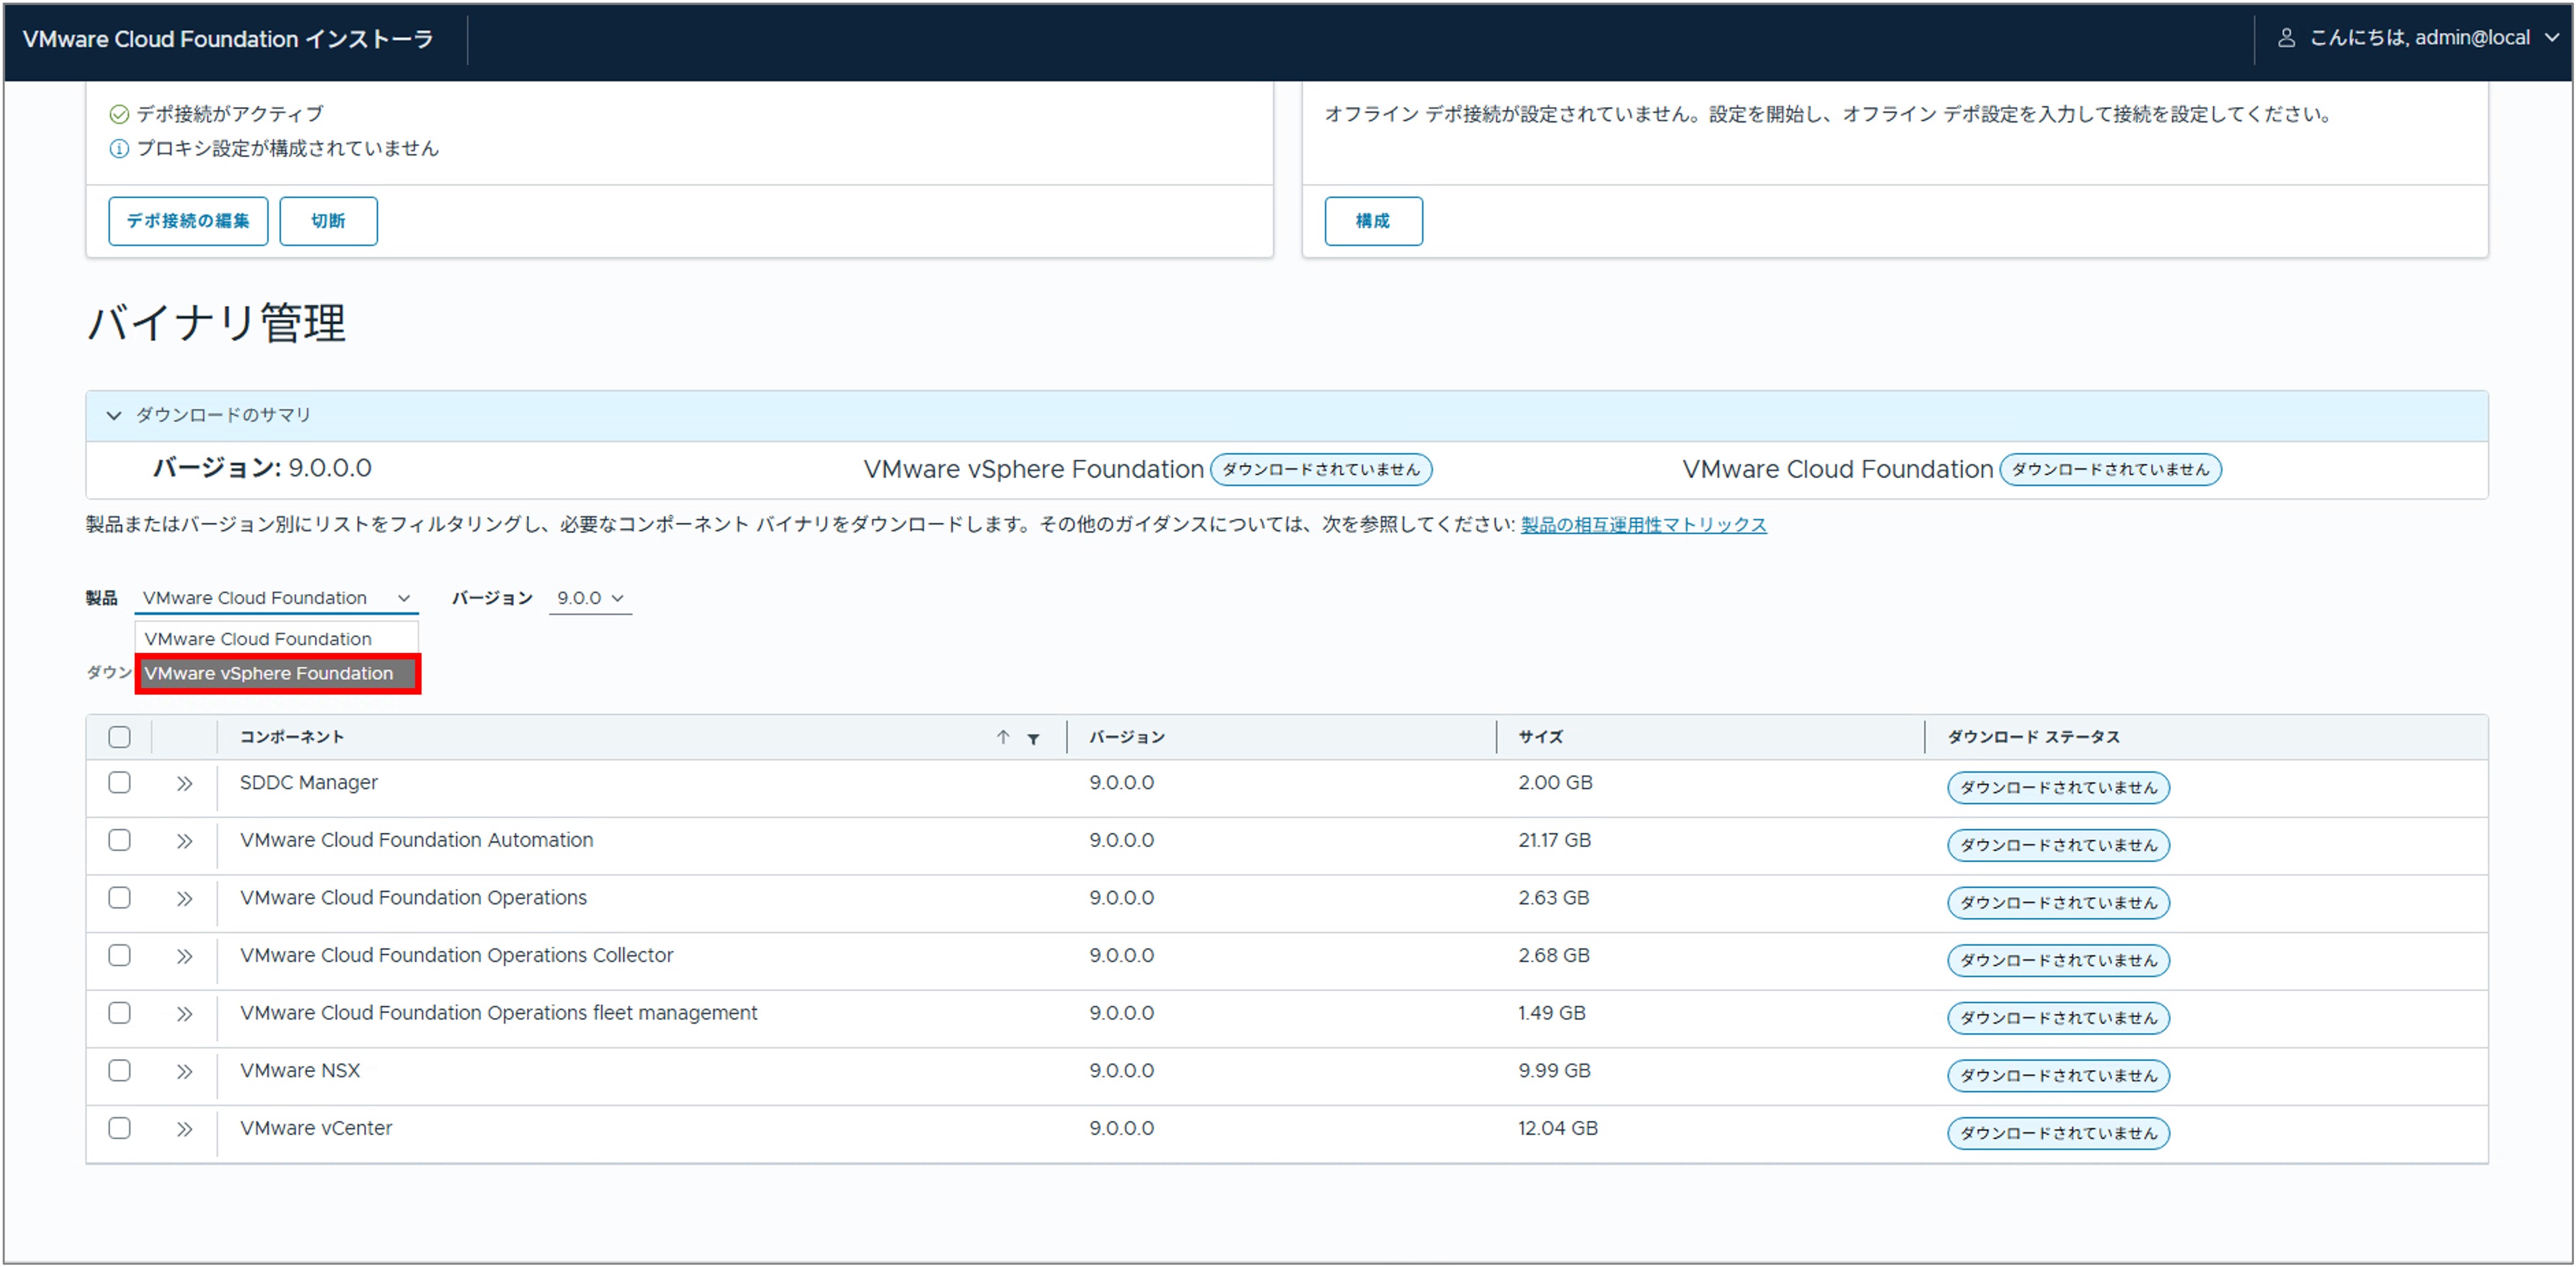
Task: Expand Operations Collector row details
Action: click(184, 957)
